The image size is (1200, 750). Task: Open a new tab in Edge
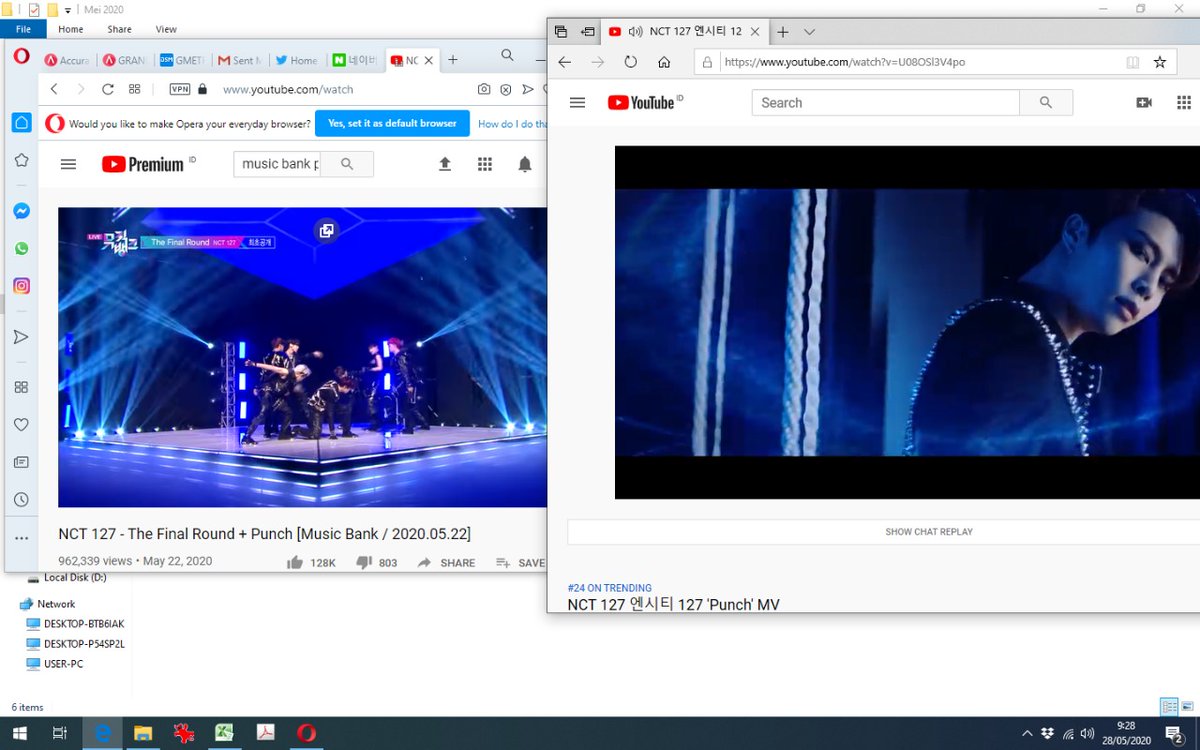(783, 32)
